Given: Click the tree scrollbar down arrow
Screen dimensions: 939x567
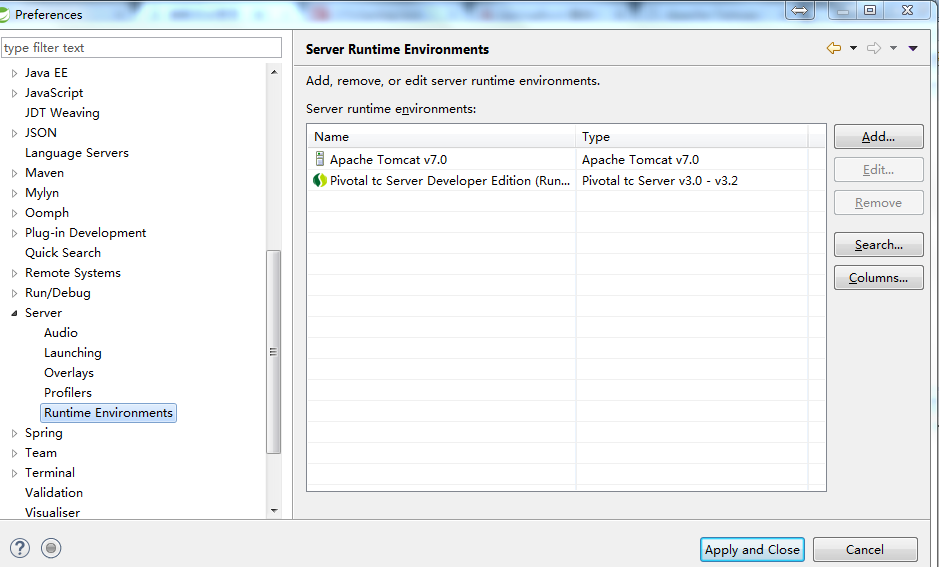Looking at the screenshot, I should click(274, 511).
